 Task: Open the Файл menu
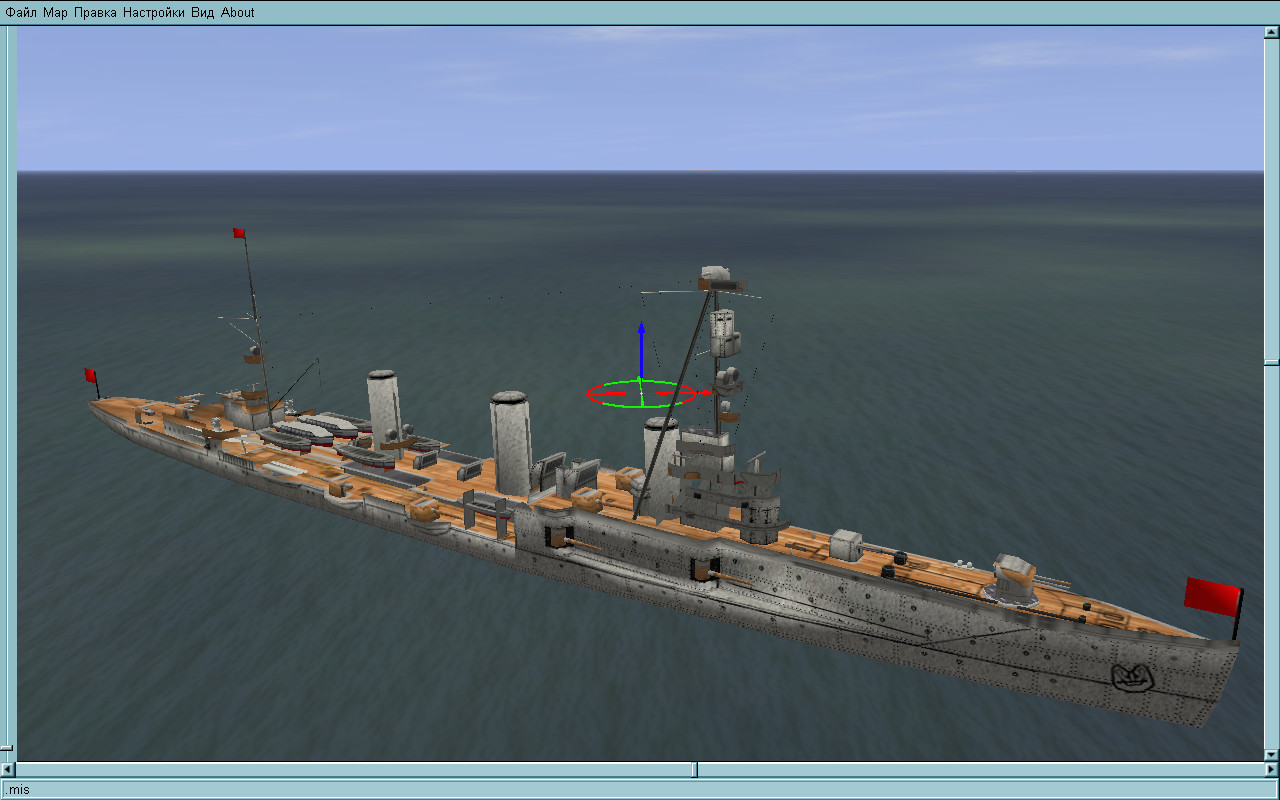coord(22,12)
